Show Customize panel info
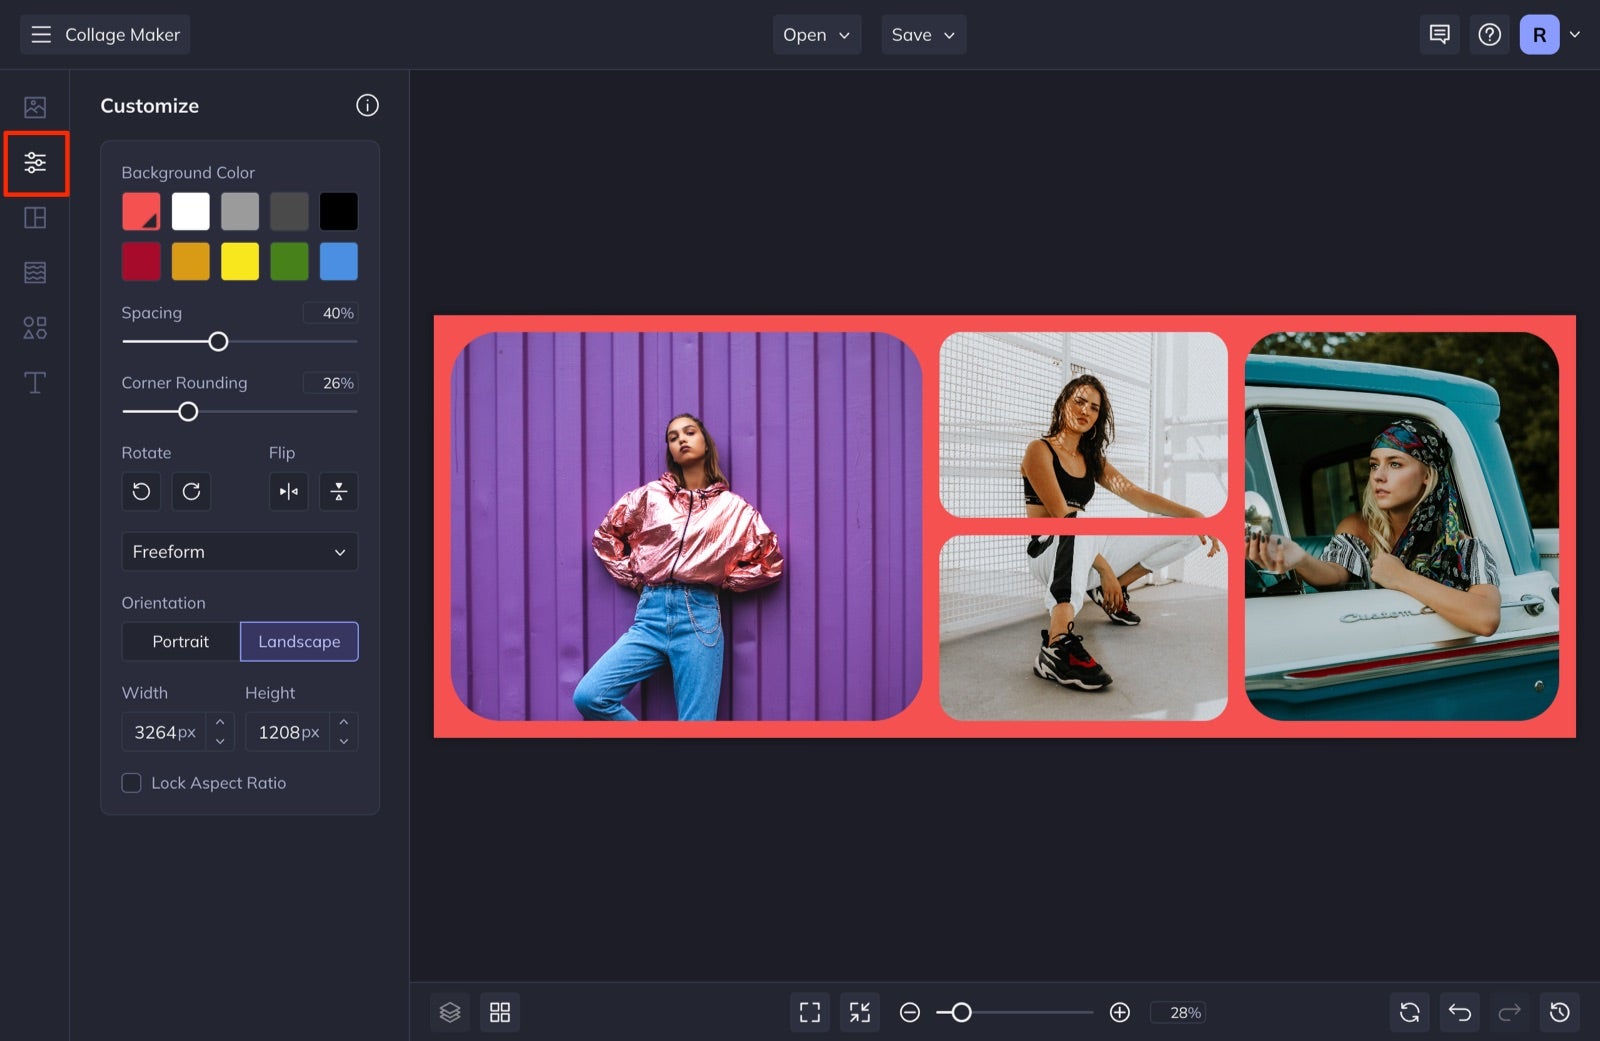1600x1041 pixels. pos(367,106)
